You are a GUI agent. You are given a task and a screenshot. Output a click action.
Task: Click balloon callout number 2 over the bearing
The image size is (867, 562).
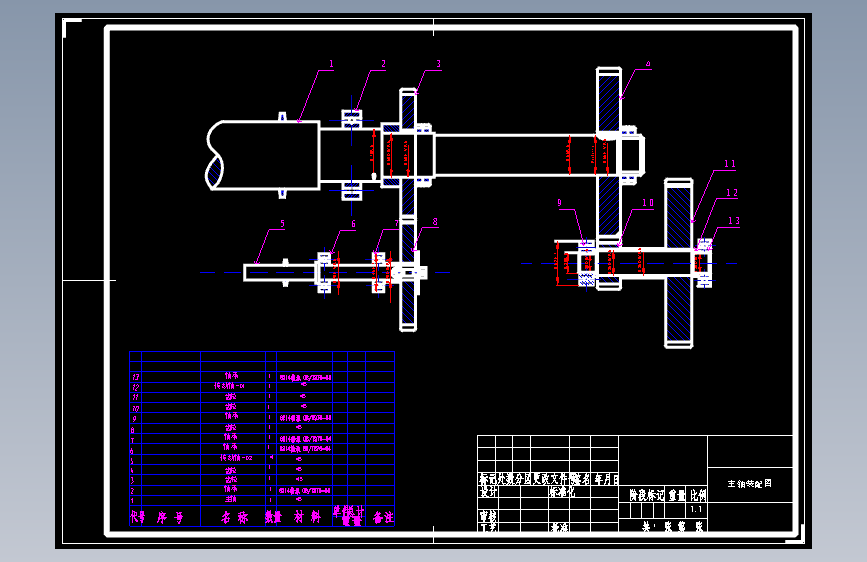[383, 64]
